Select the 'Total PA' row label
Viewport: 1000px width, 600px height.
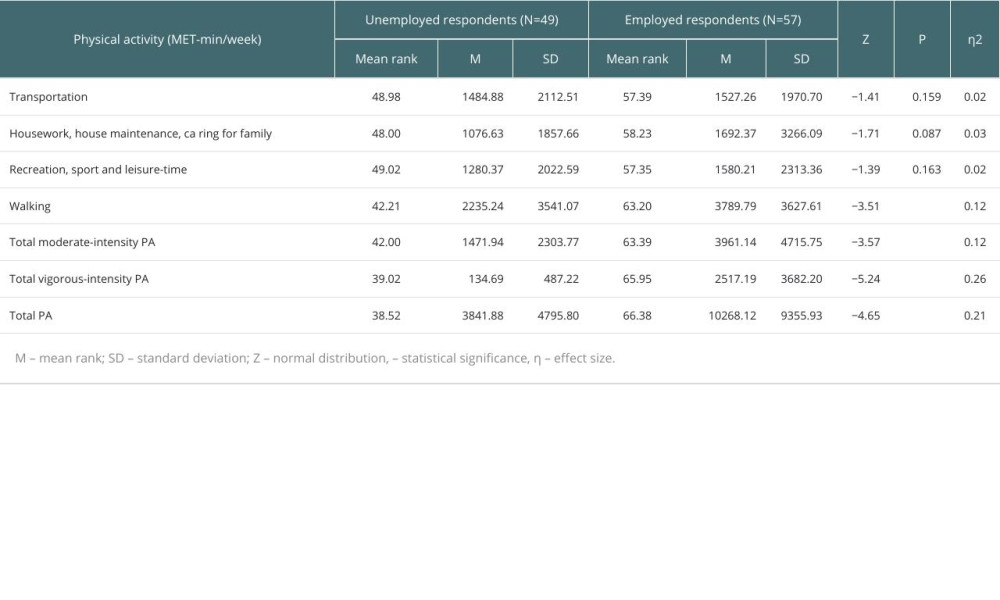(31, 316)
